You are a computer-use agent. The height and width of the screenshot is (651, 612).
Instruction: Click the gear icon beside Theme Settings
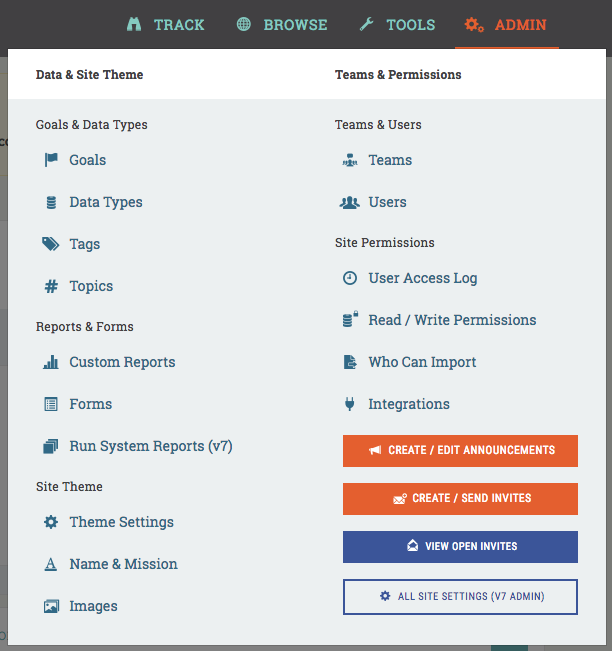pyautogui.click(x=51, y=522)
